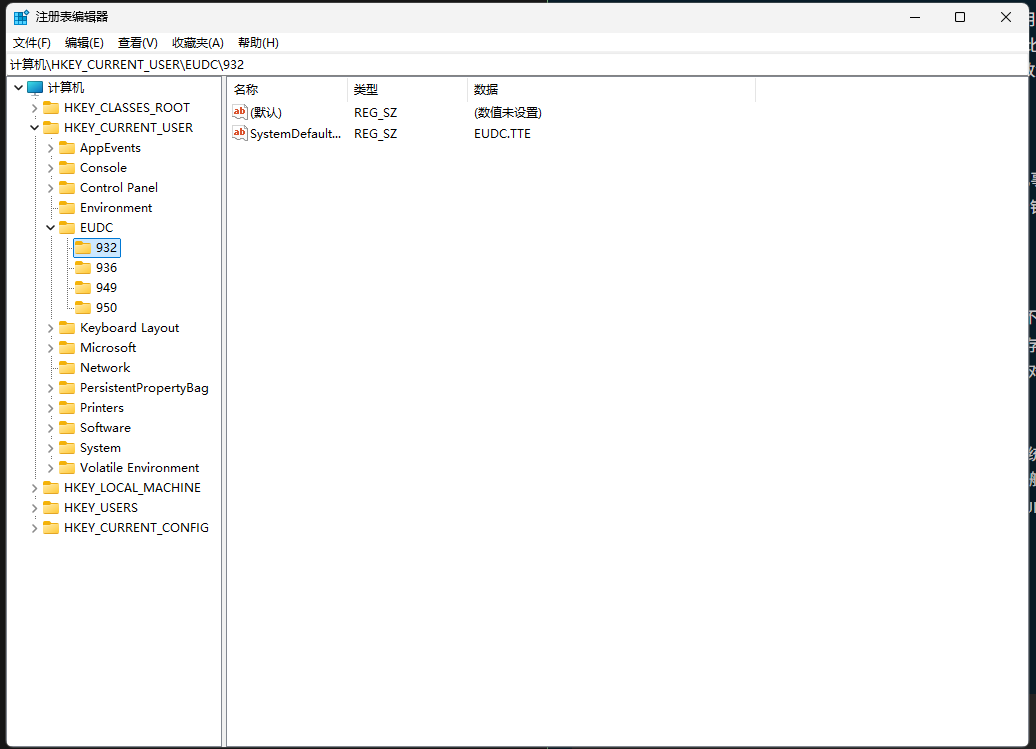Screen dimensions: 1036x749
Task: Click the Printers folder icon
Action: 67,408
